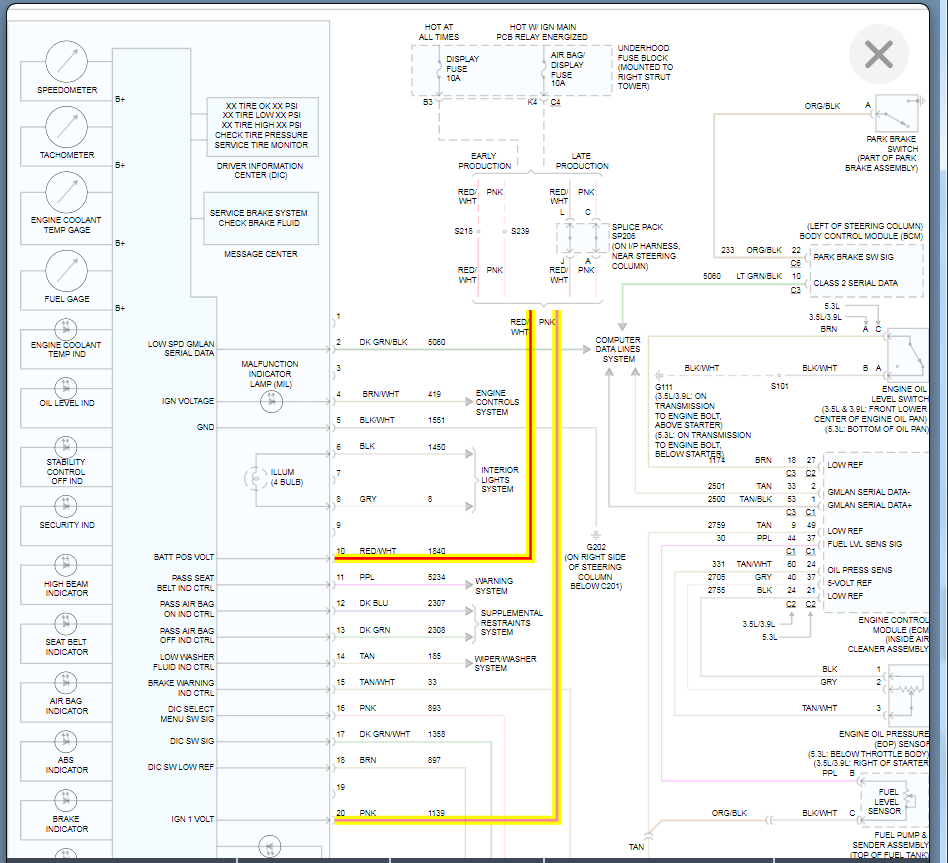Click the Service Brake System message box

[x=261, y=218]
